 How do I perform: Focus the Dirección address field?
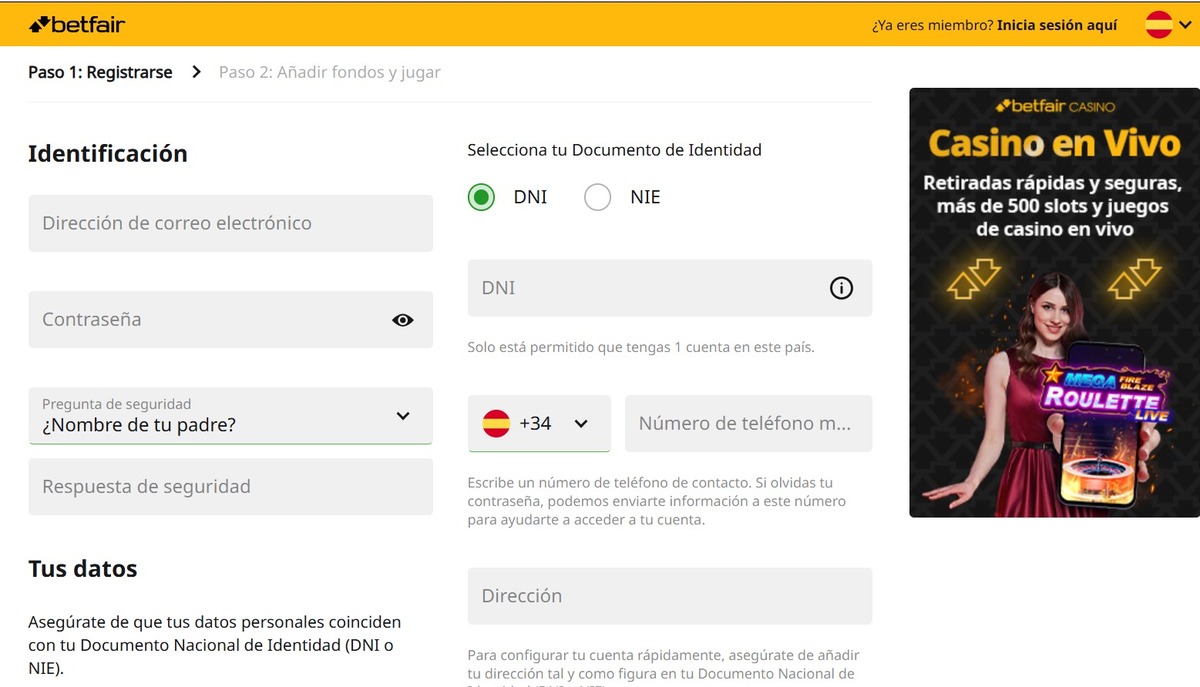click(670, 596)
